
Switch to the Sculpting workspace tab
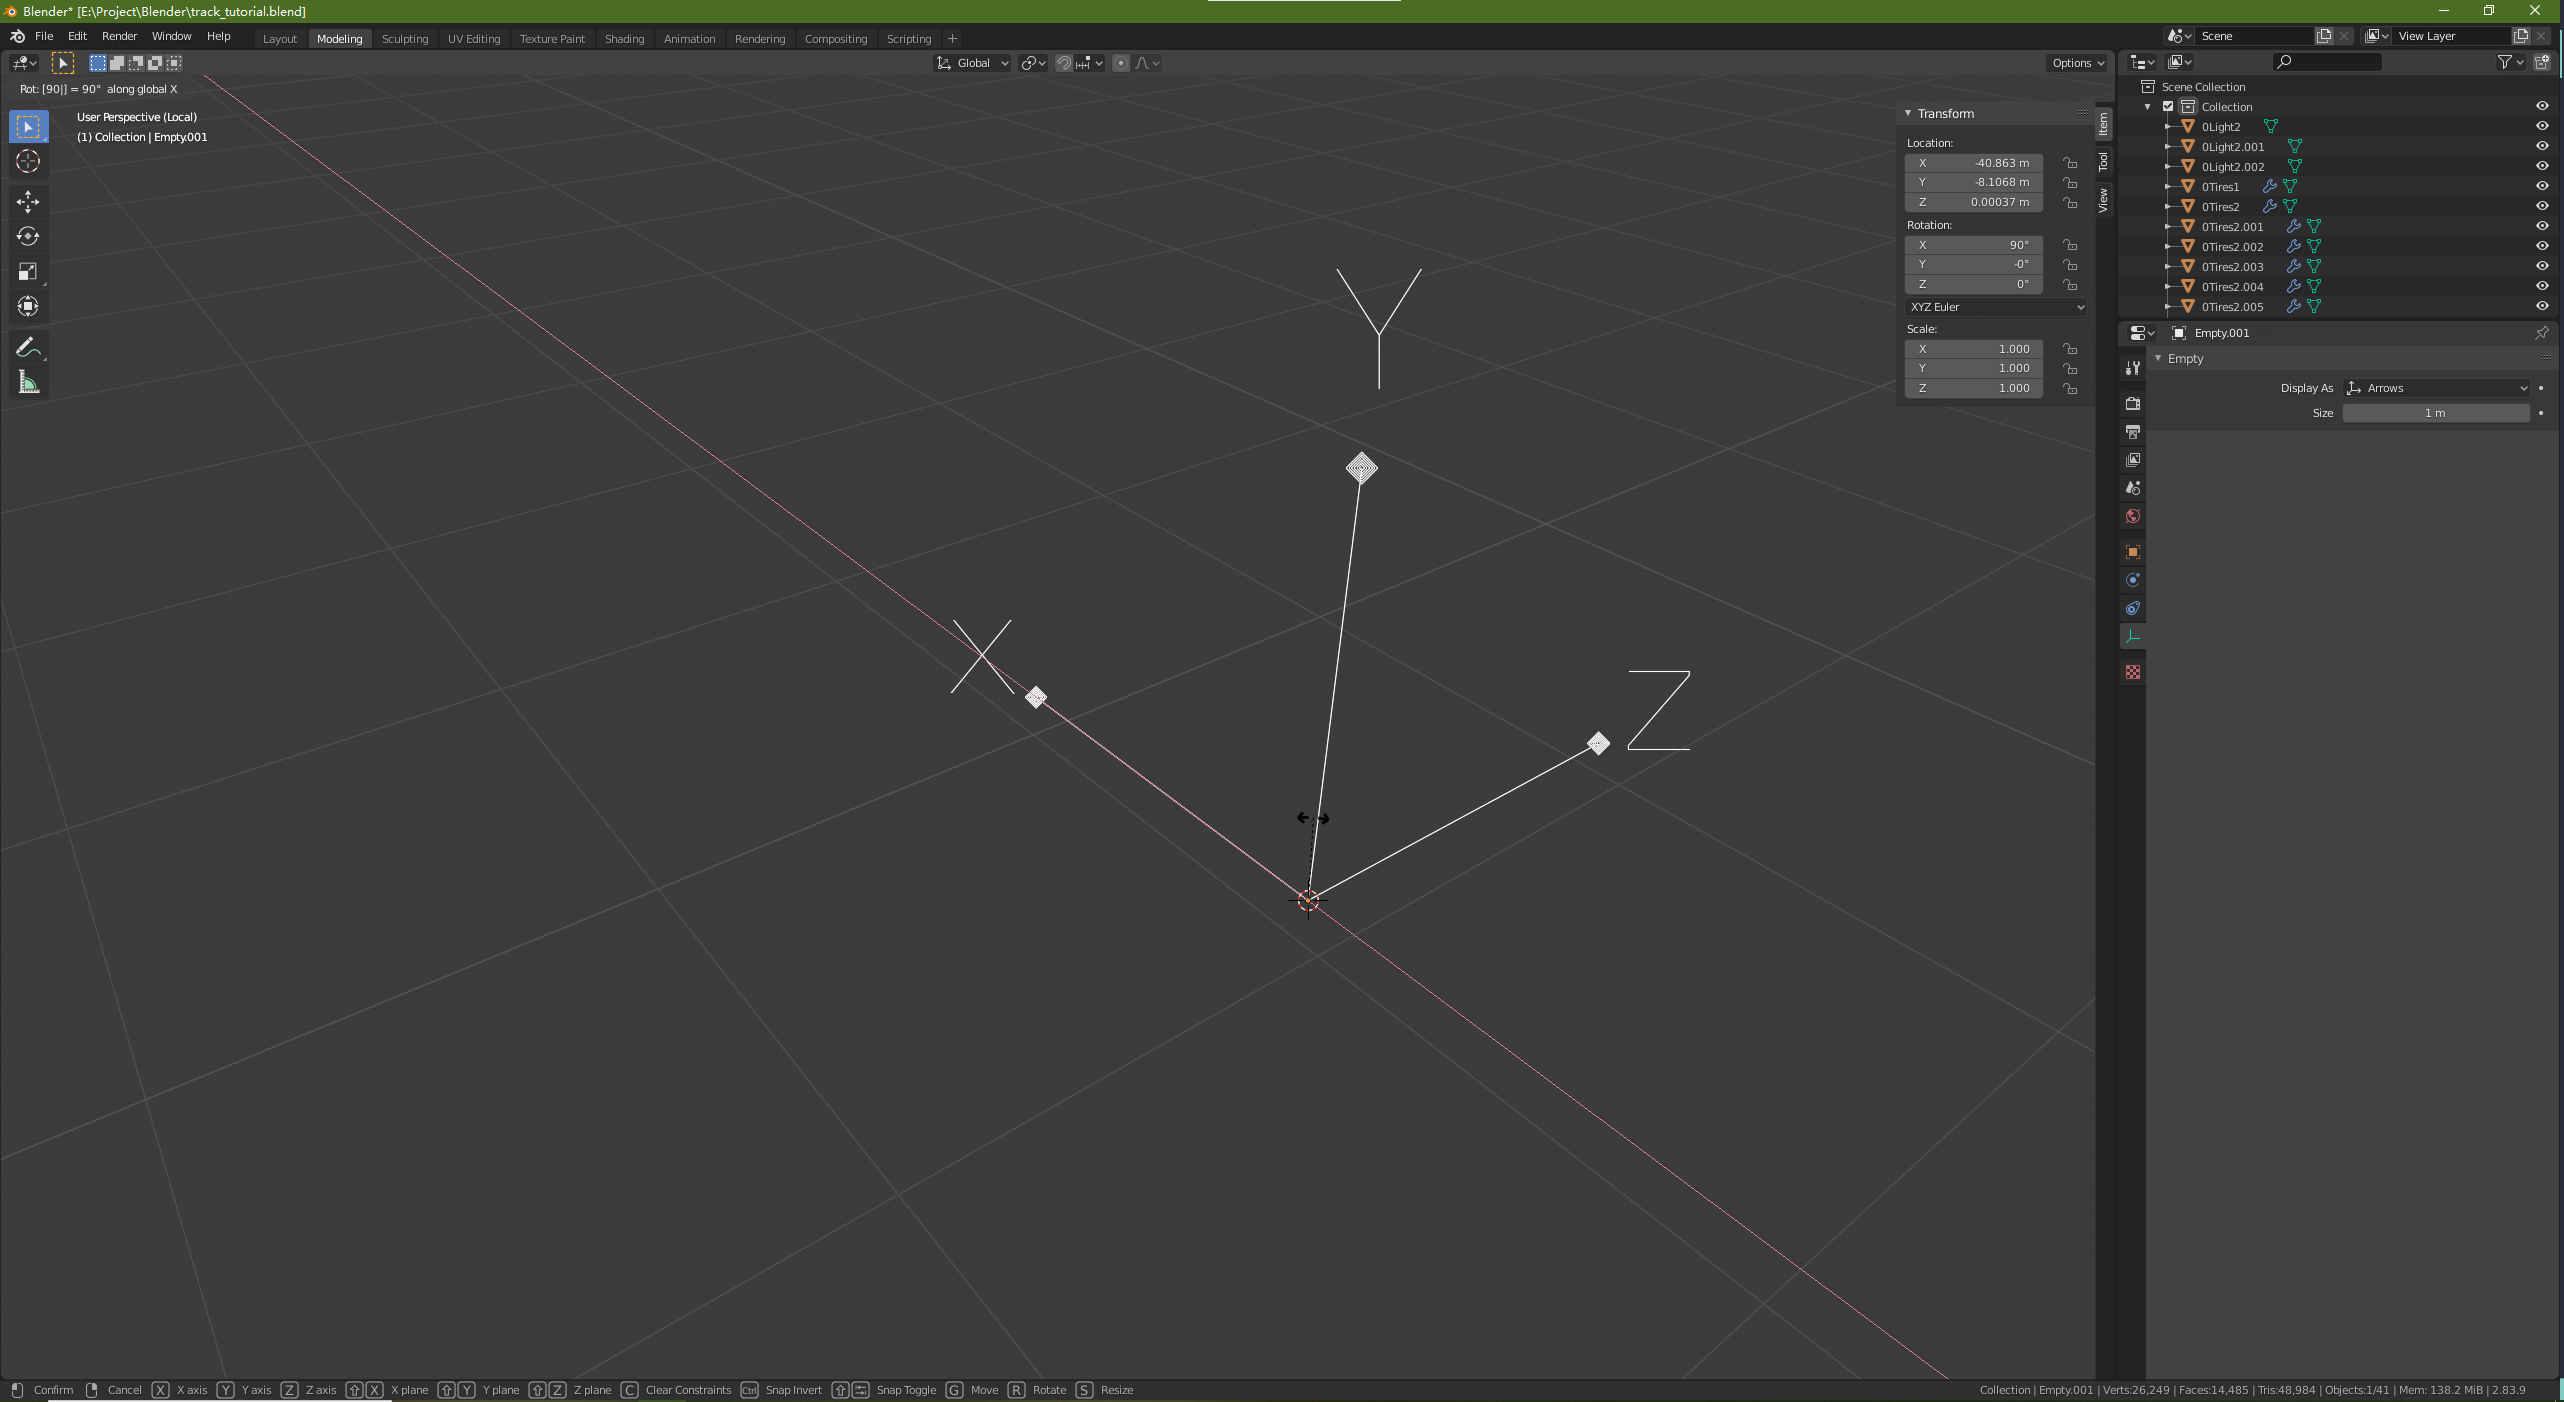point(404,39)
